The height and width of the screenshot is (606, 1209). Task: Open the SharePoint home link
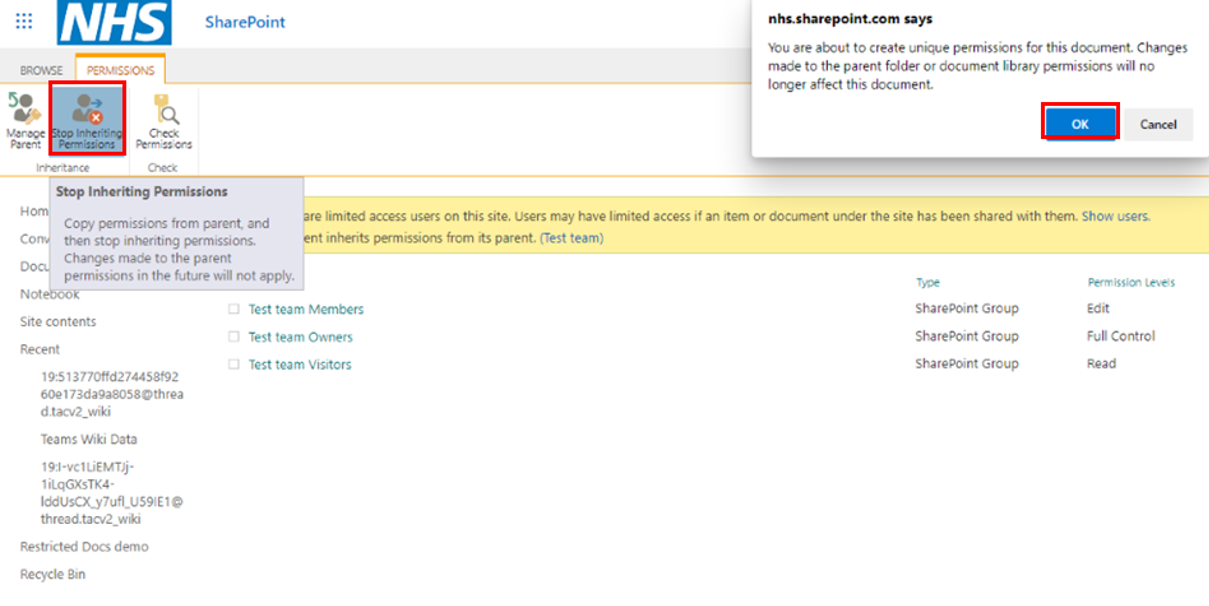(x=245, y=22)
